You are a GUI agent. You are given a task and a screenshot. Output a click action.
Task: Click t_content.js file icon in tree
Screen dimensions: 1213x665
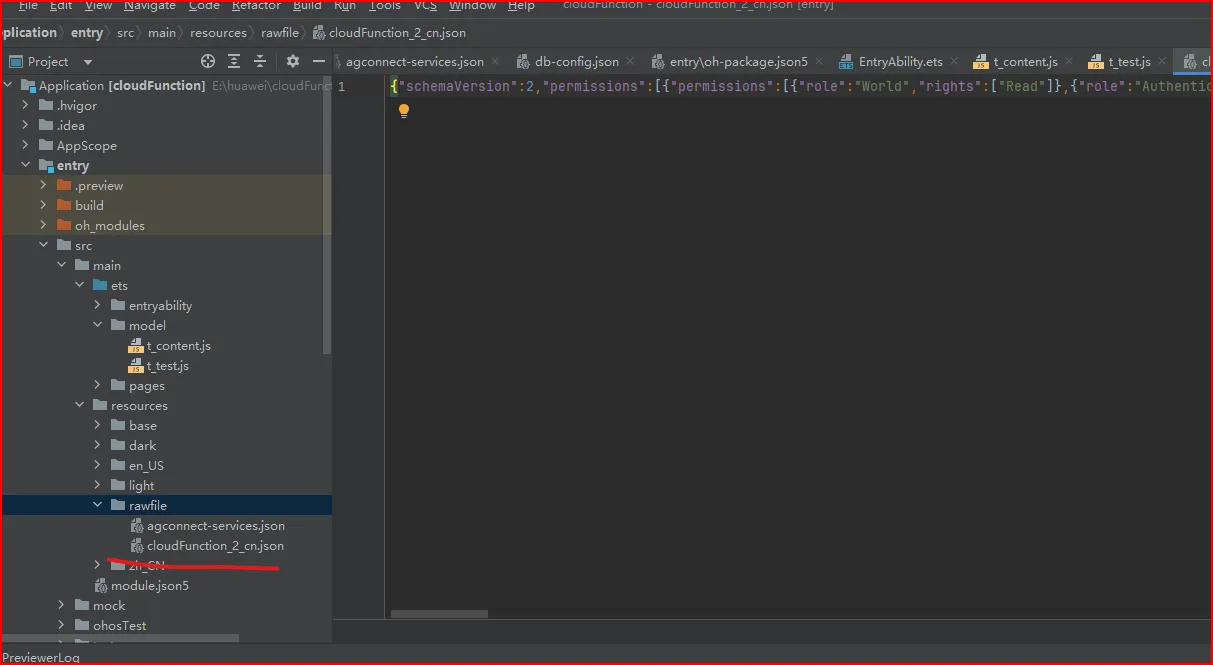pos(136,346)
